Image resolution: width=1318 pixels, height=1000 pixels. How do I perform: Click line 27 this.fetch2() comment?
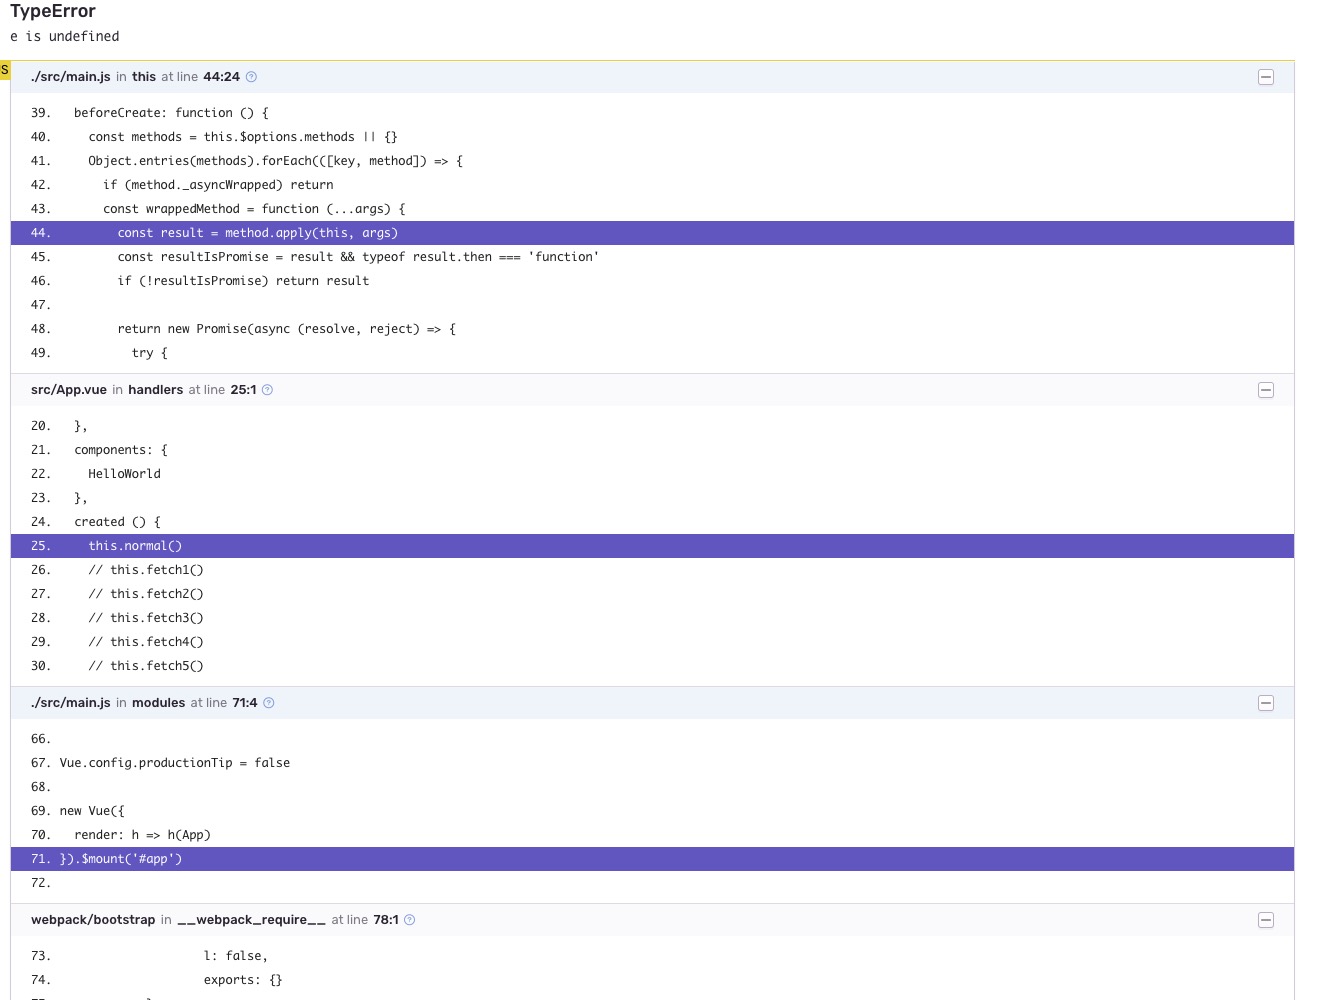tap(146, 594)
